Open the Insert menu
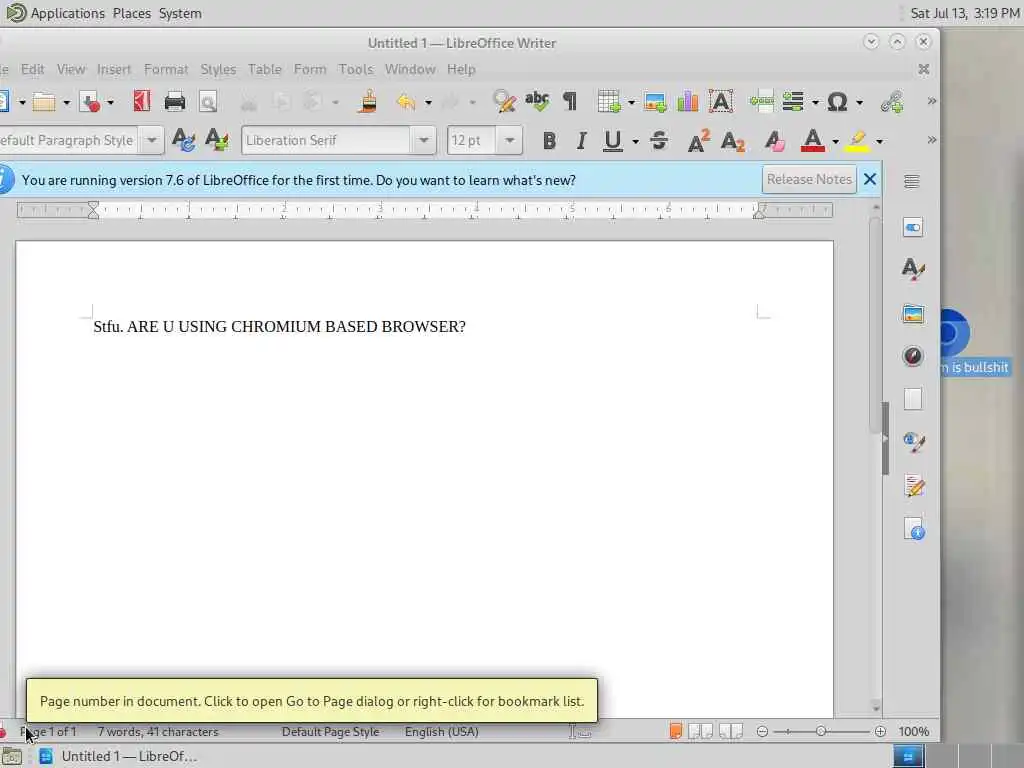The width and height of the screenshot is (1024, 768). click(114, 69)
